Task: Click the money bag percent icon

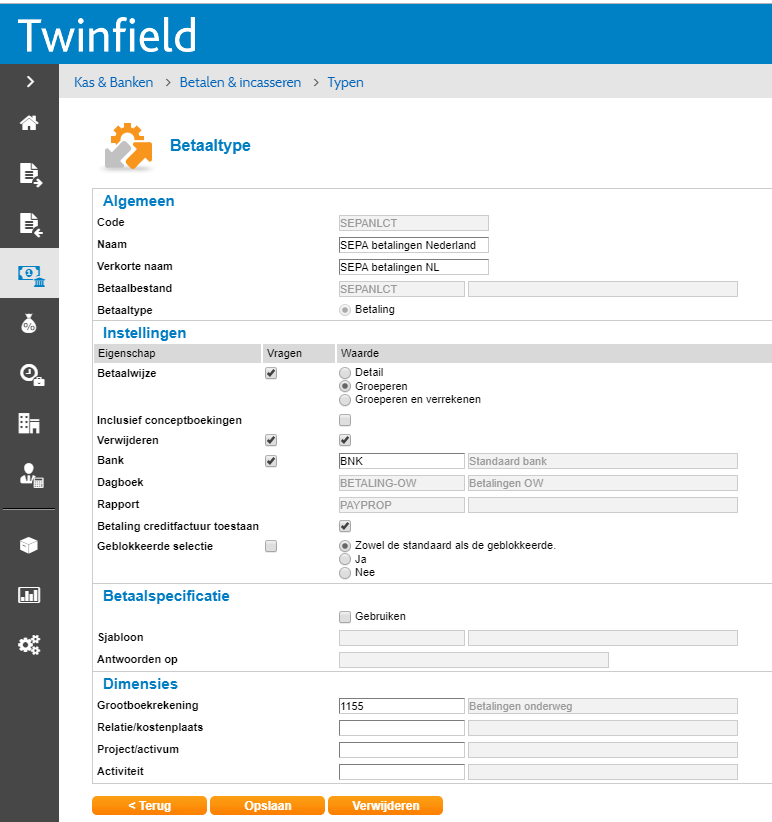Action: click(29, 324)
